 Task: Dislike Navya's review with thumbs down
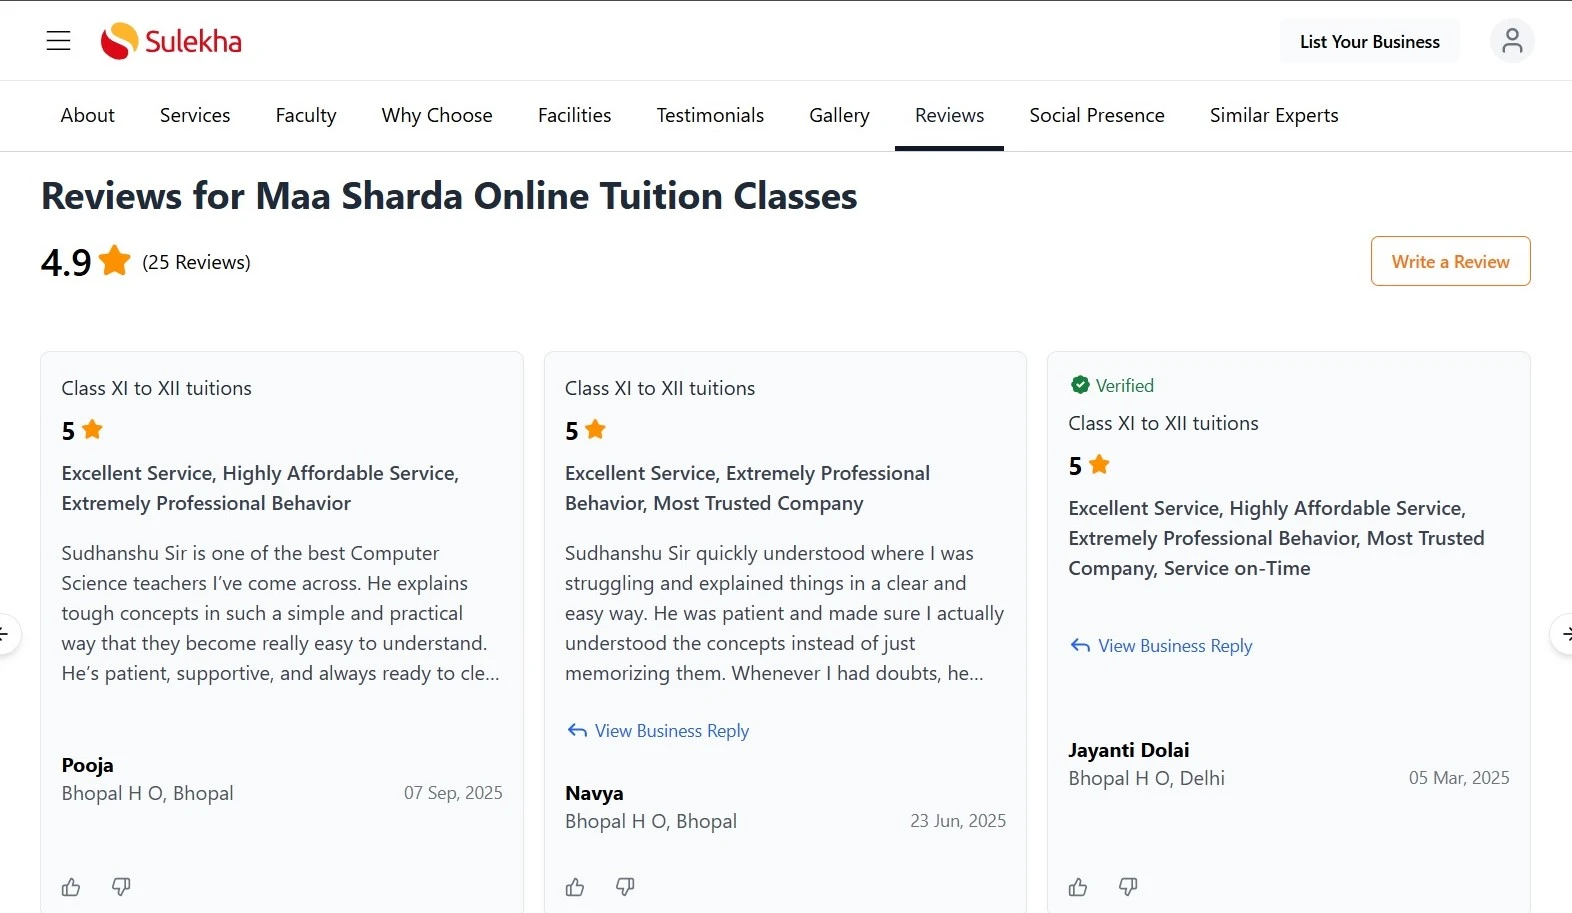click(x=625, y=887)
